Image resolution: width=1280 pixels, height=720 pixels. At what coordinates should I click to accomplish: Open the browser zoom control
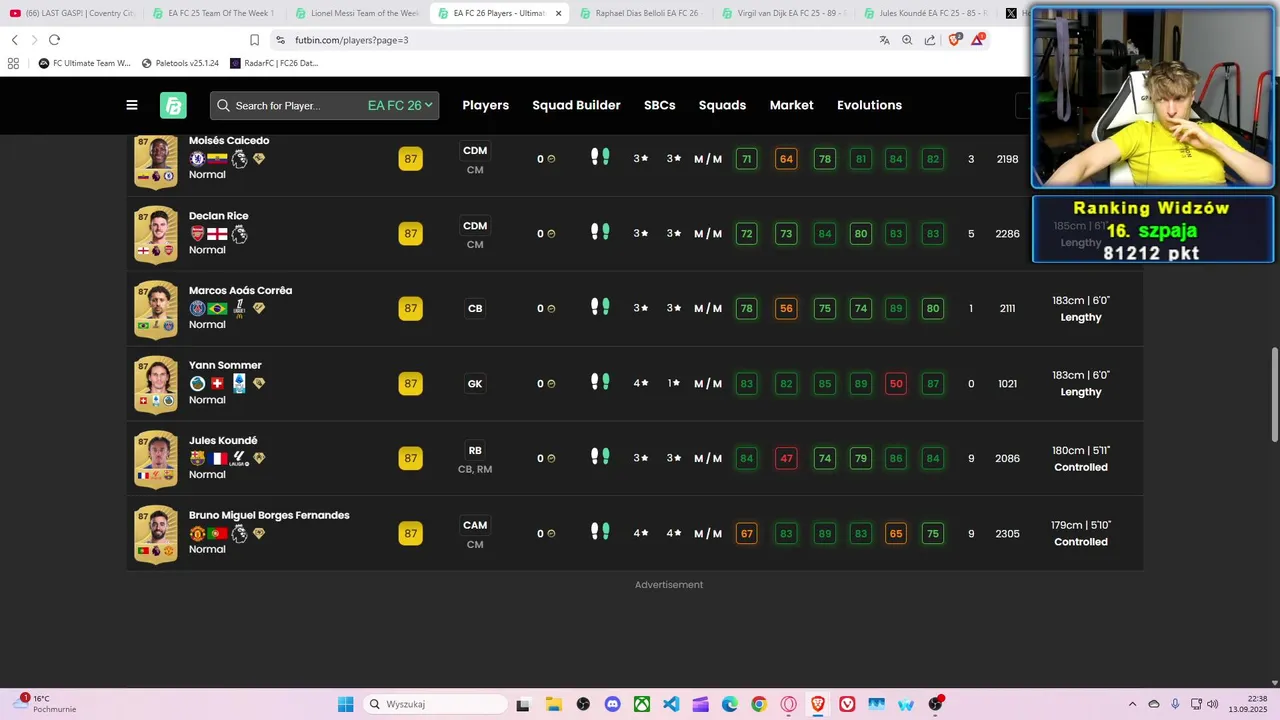[907, 40]
